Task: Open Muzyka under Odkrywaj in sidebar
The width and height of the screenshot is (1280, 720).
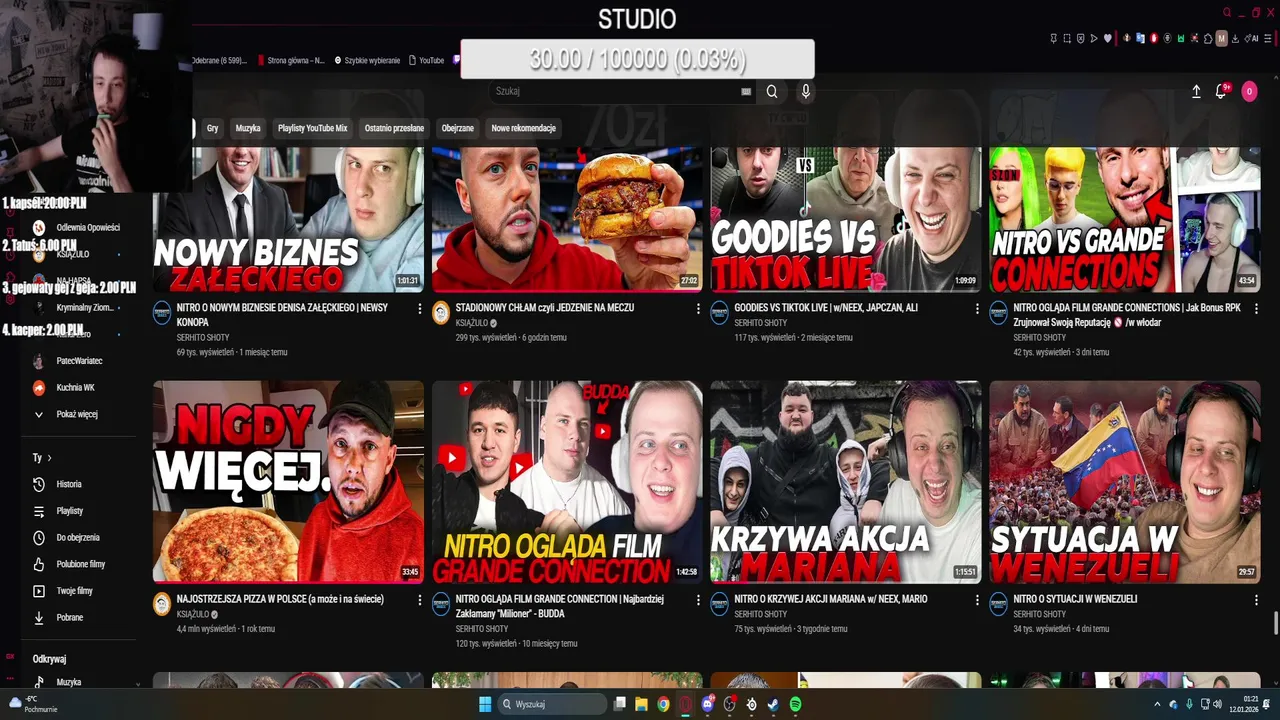Action: tap(69, 682)
